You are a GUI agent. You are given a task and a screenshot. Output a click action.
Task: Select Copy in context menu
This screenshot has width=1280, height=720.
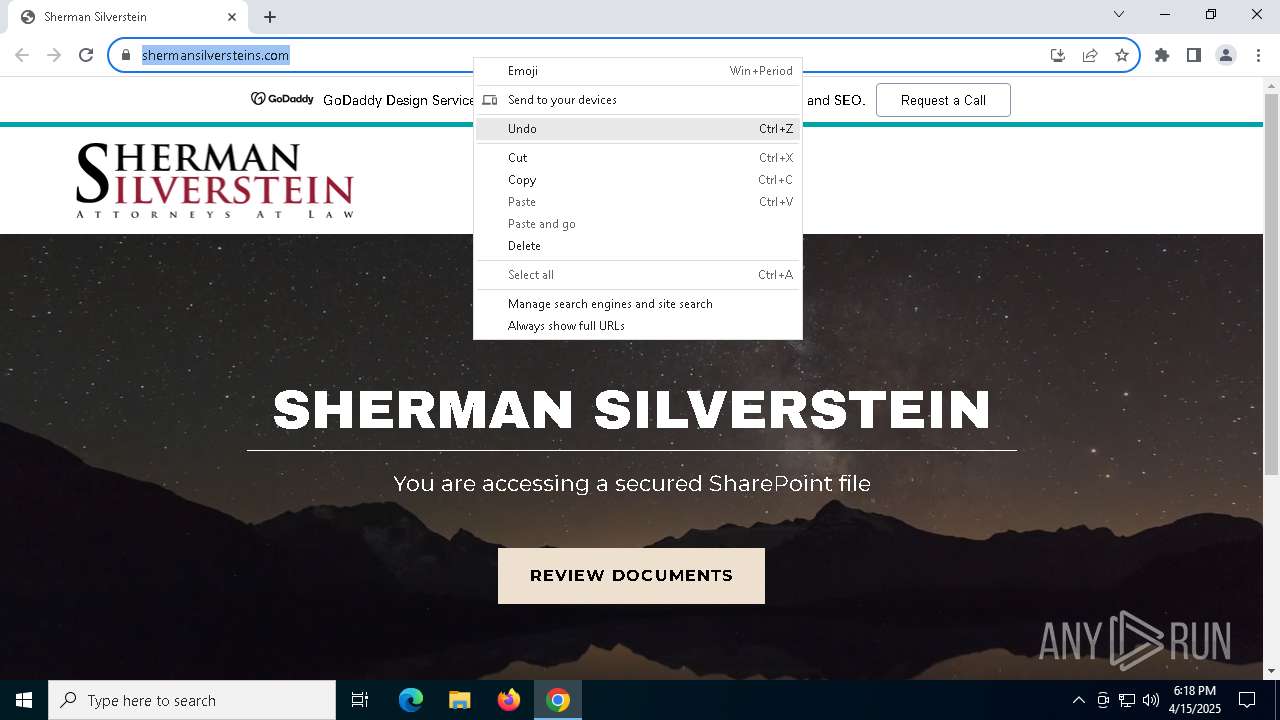pyautogui.click(x=638, y=180)
